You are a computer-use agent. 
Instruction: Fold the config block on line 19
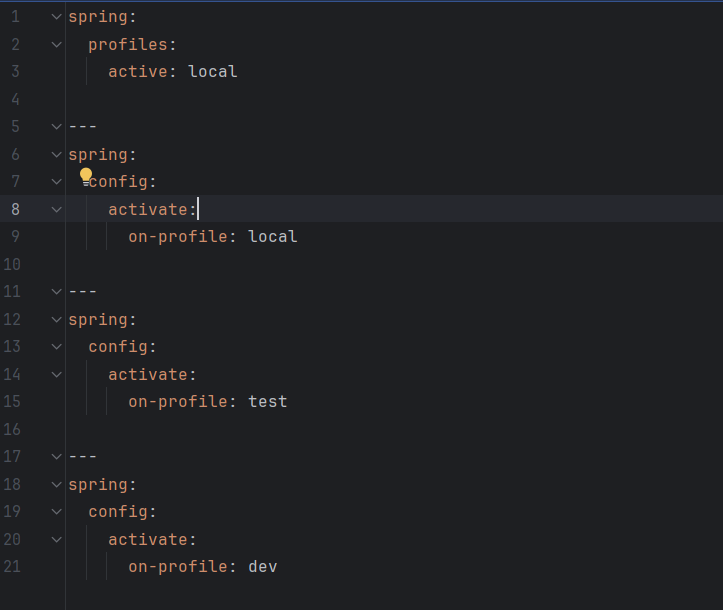(56, 512)
